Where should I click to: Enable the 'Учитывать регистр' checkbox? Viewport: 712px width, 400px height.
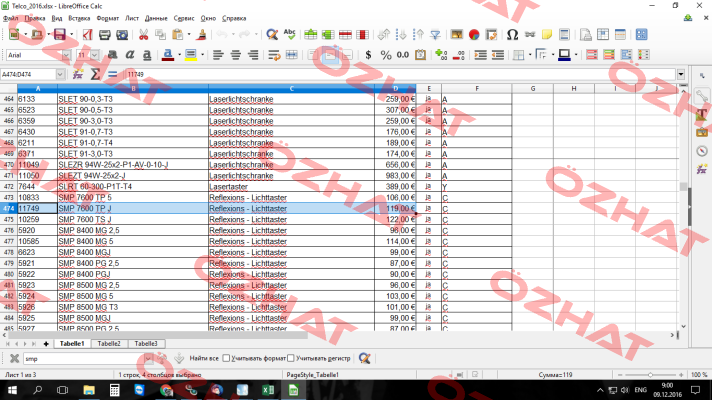coord(291,358)
